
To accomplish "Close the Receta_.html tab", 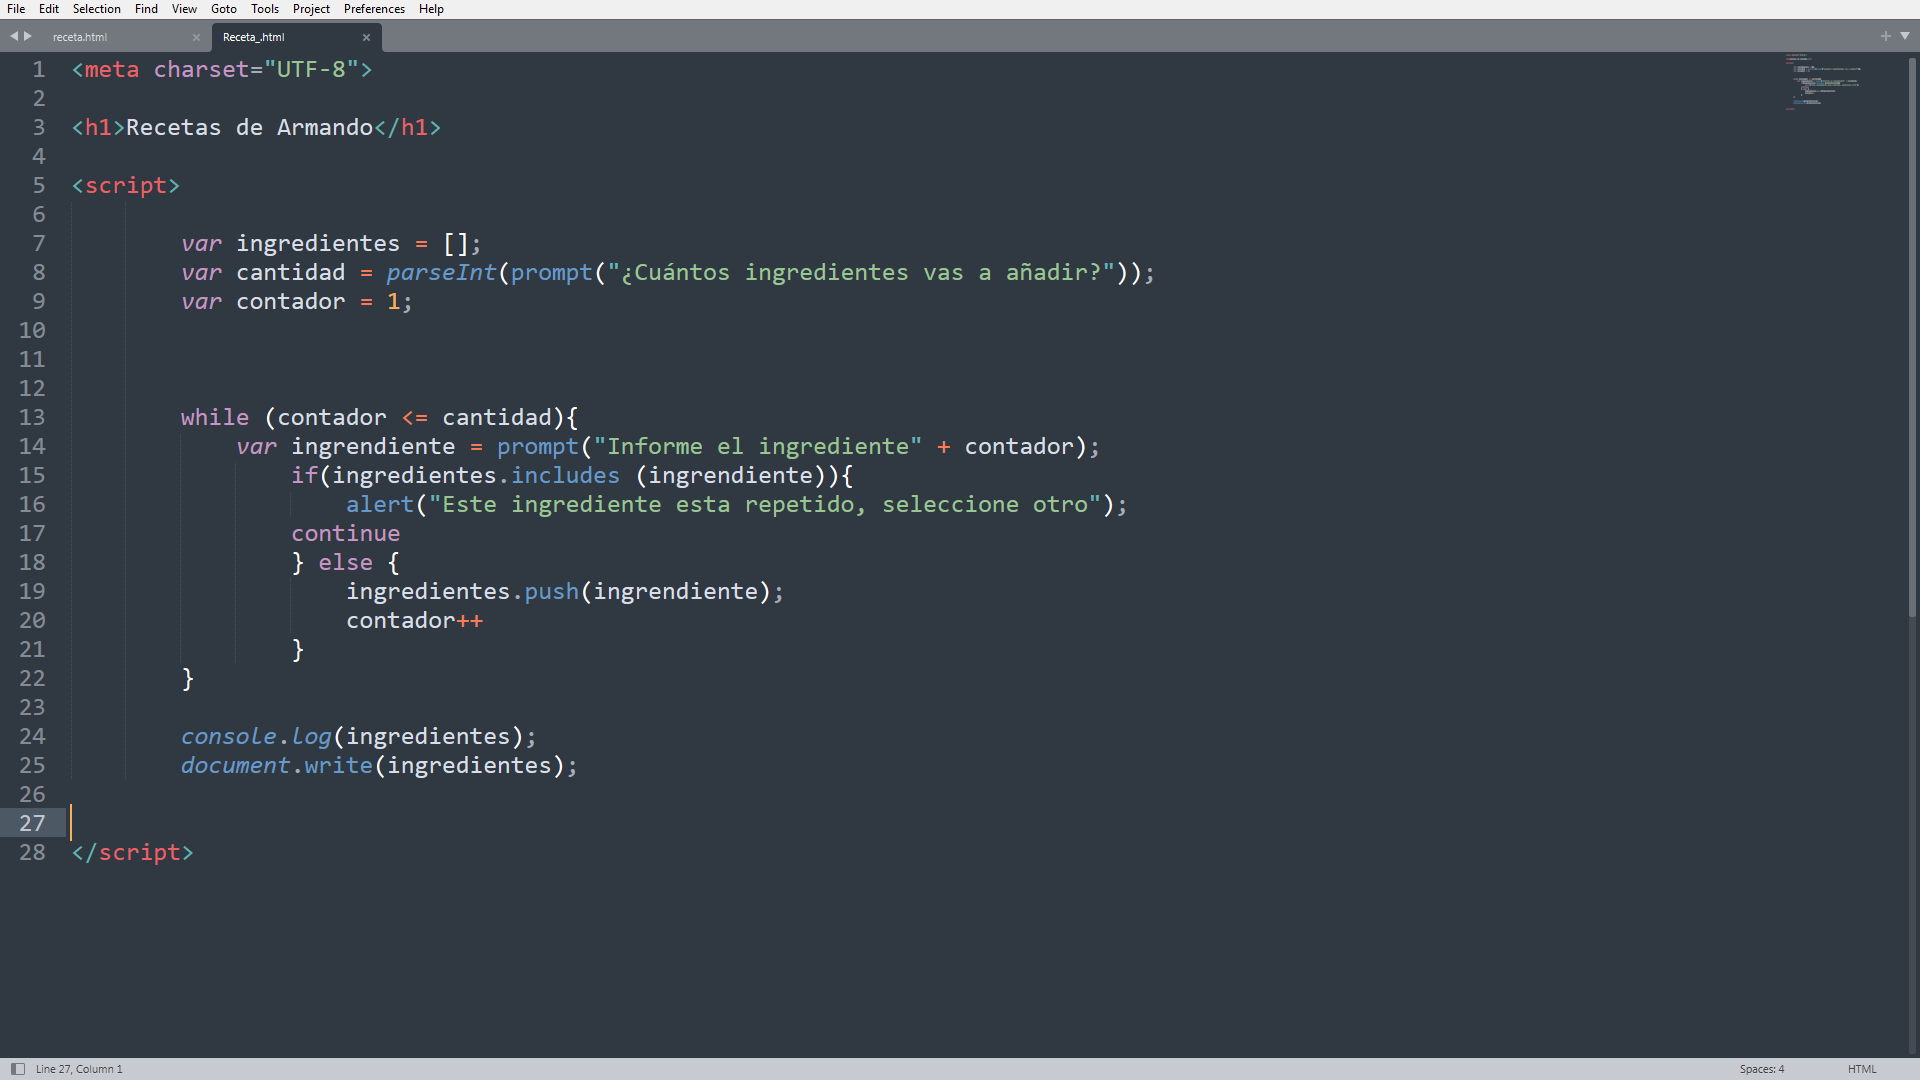I will (x=366, y=38).
